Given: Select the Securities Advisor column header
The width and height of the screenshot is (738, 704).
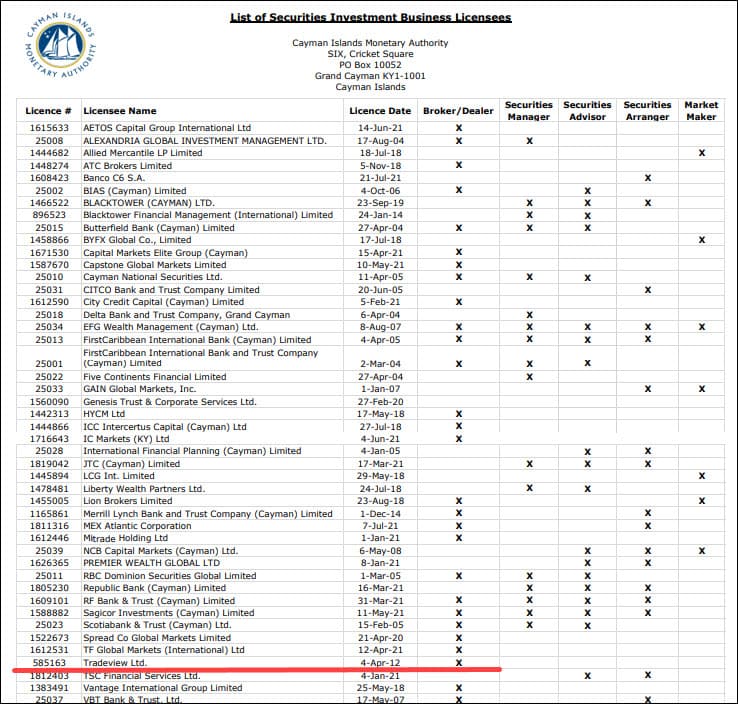Looking at the screenshot, I should 587,111.
